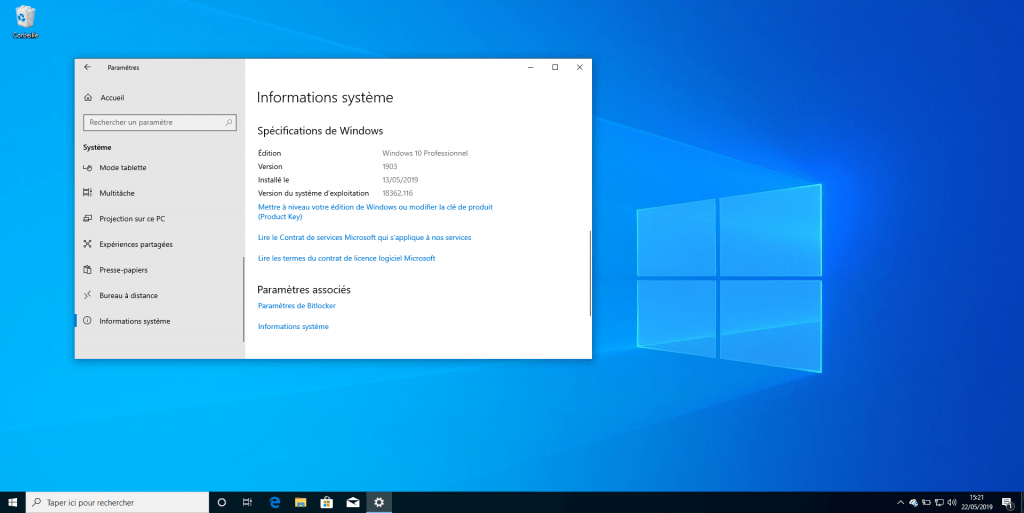1024x513 pixels.
Task: Click link to upgrade your Windows edition
Action: coord(375,211)
